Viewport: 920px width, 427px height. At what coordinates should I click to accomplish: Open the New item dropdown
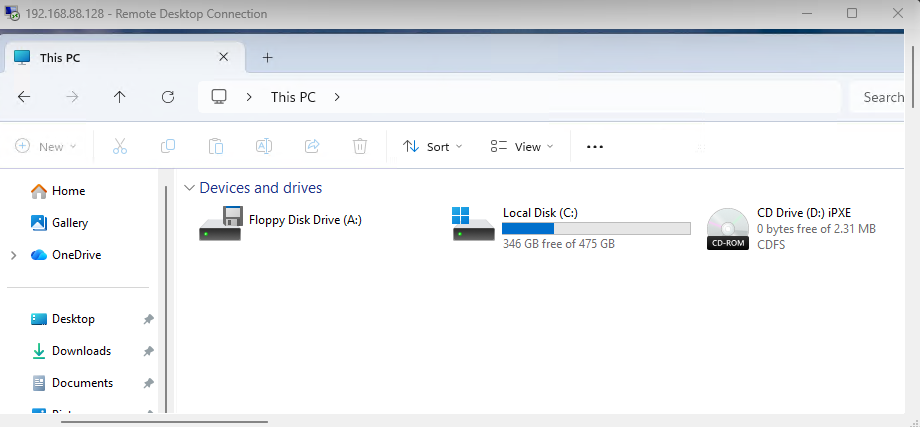(x=46, y=146)
